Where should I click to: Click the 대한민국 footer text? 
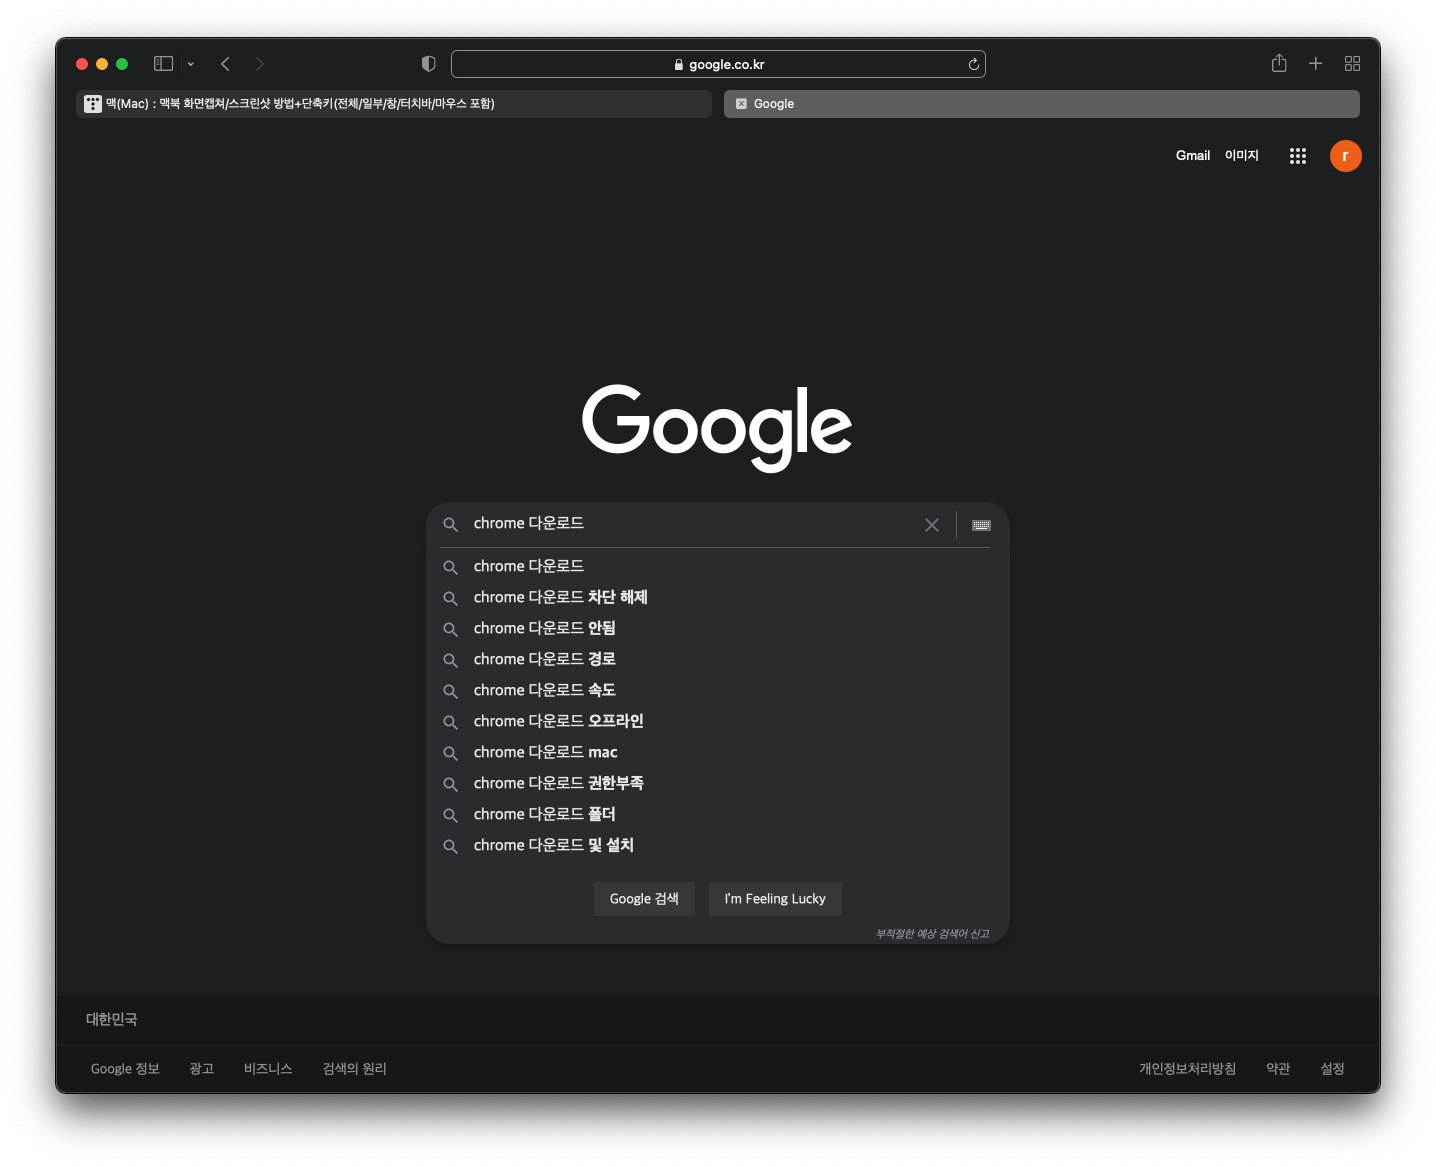tap(111, 1020)
